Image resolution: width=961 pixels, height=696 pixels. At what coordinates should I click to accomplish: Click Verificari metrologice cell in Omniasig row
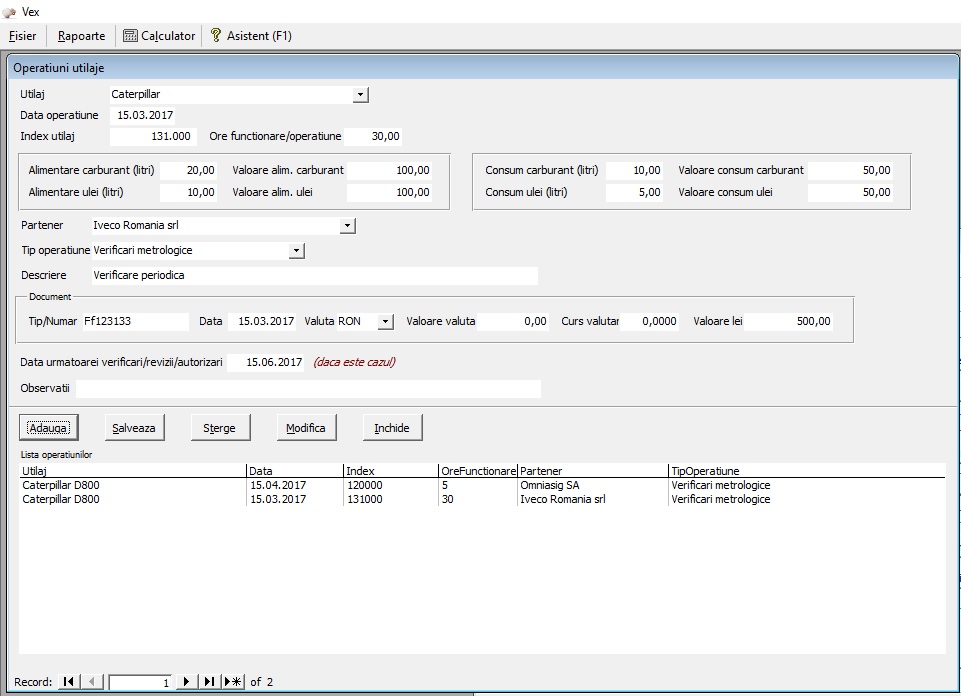[x=721, y=485]
